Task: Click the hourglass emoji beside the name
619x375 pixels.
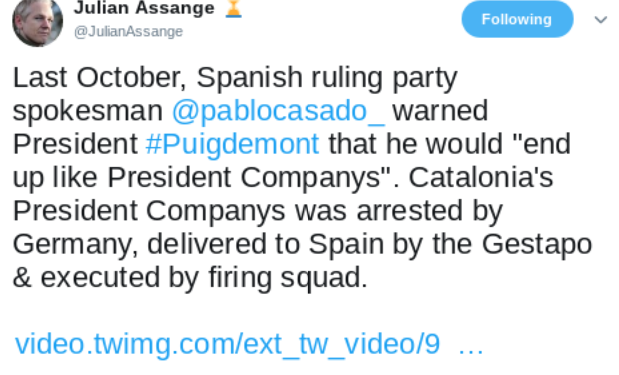Action: pyautogui.click(x=233, y=8)
